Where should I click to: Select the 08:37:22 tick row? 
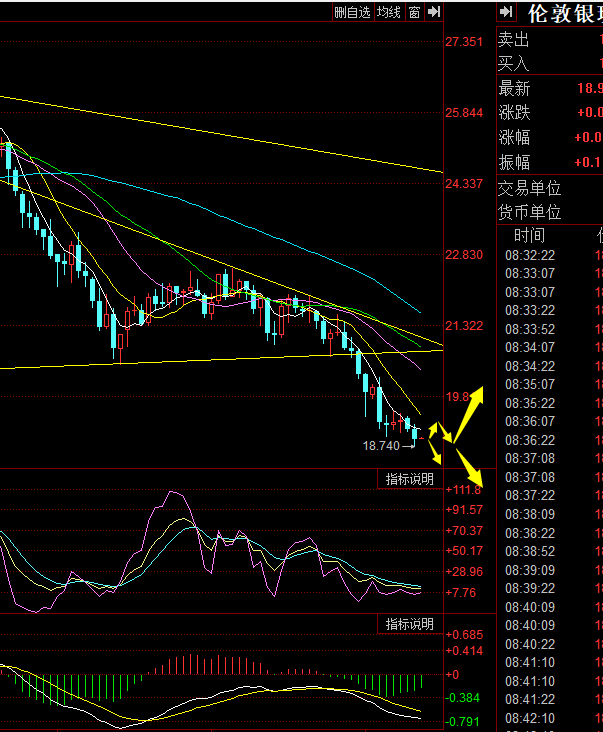(550, 495)
